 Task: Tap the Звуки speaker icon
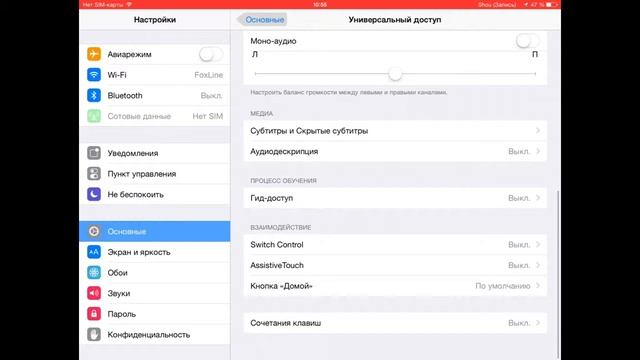(x=94, y=293)
